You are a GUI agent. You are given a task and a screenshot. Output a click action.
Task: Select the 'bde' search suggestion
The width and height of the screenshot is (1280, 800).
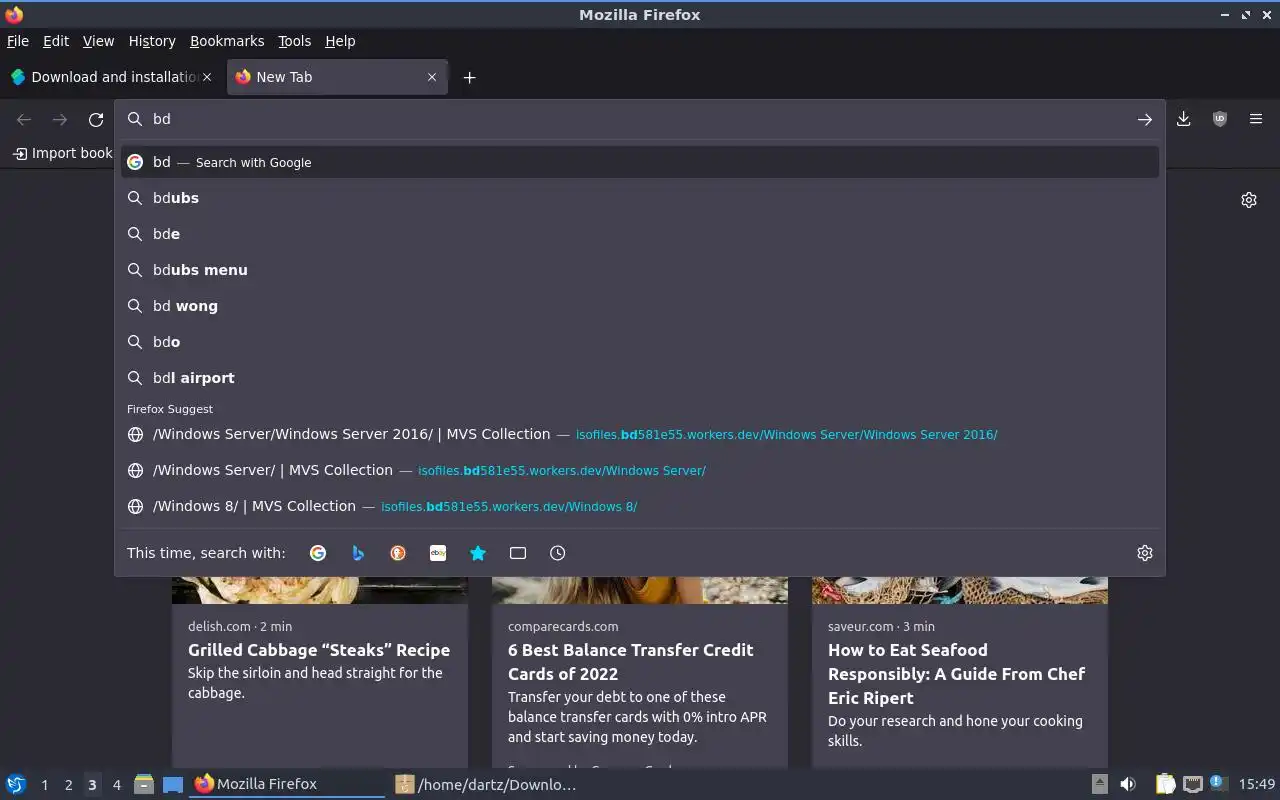640,234
